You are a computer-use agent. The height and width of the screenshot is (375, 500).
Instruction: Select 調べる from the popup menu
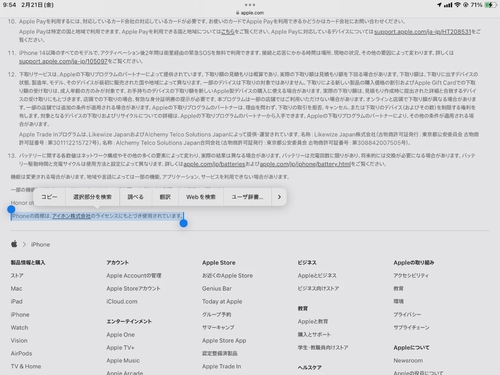pos(136,197)
